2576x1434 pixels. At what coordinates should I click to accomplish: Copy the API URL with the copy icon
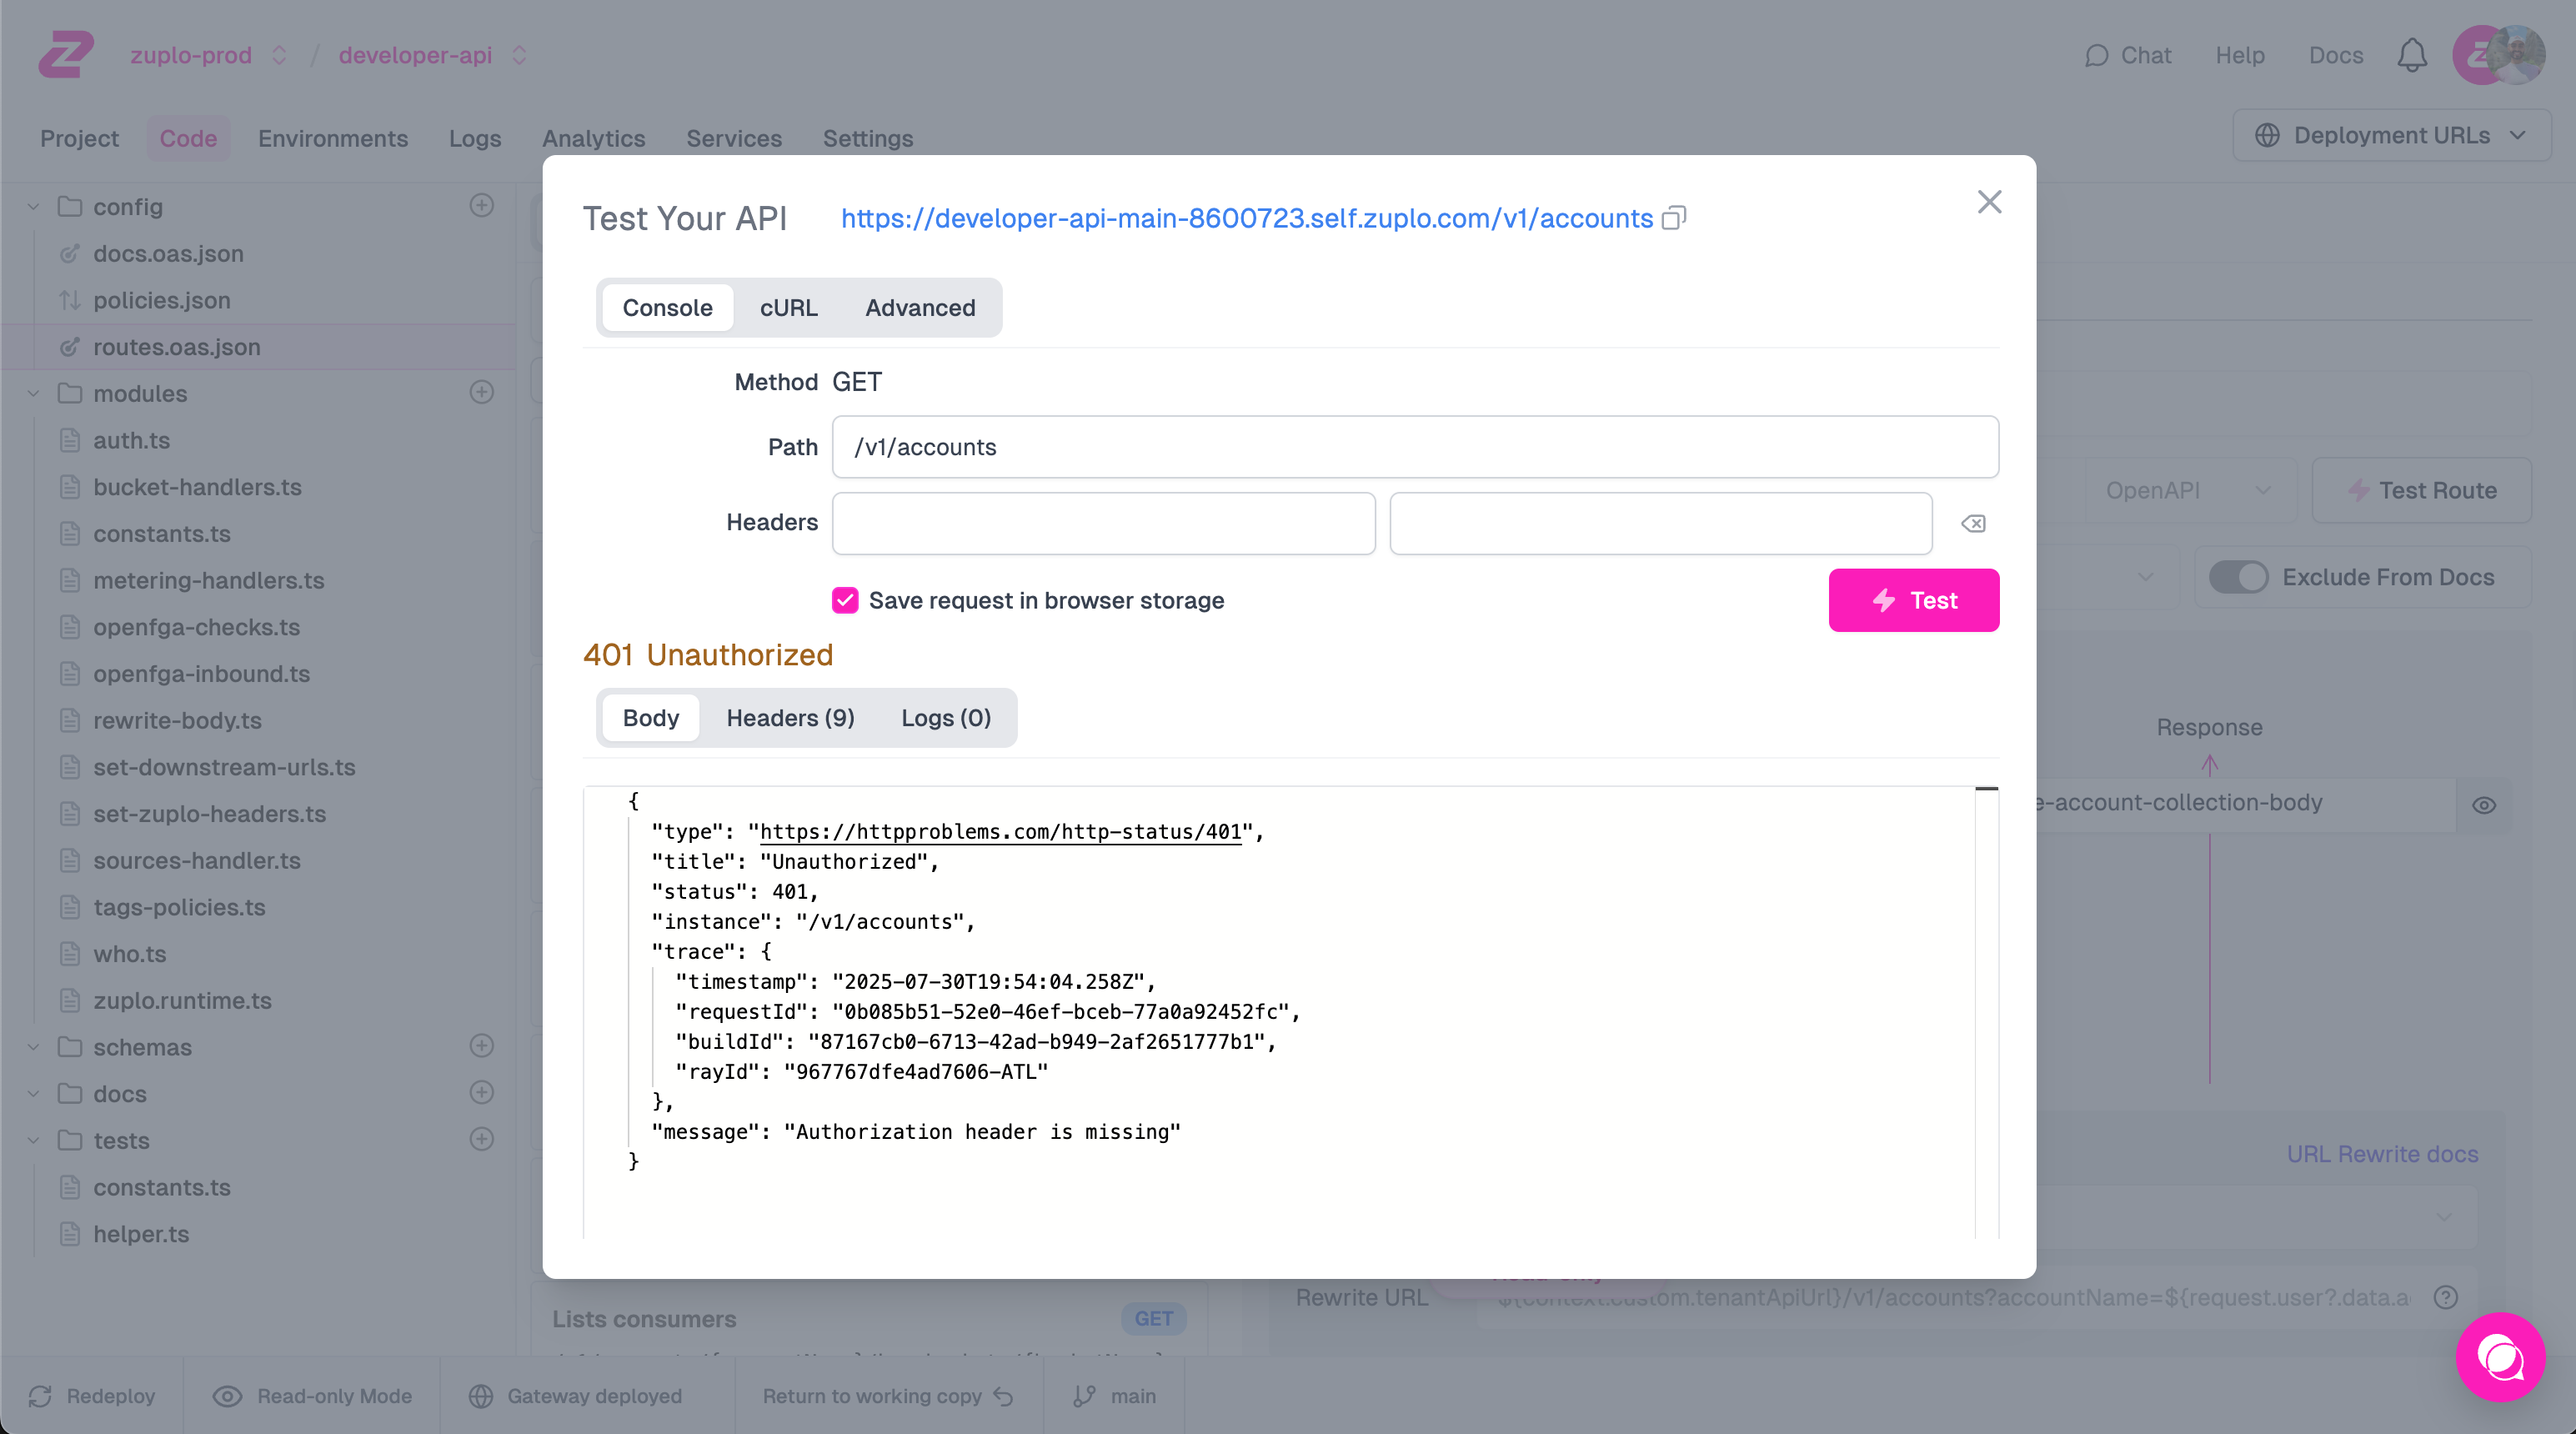(1673, 218)
